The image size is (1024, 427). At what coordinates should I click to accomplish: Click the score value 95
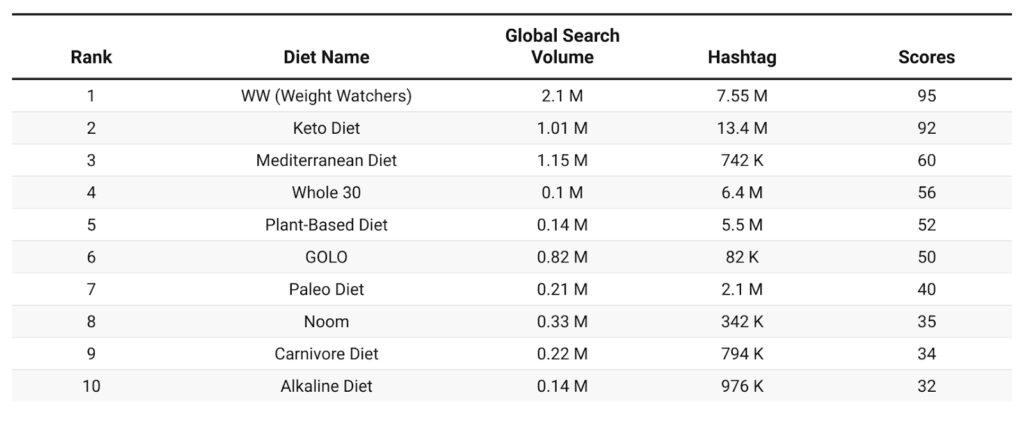pos(926,97)
